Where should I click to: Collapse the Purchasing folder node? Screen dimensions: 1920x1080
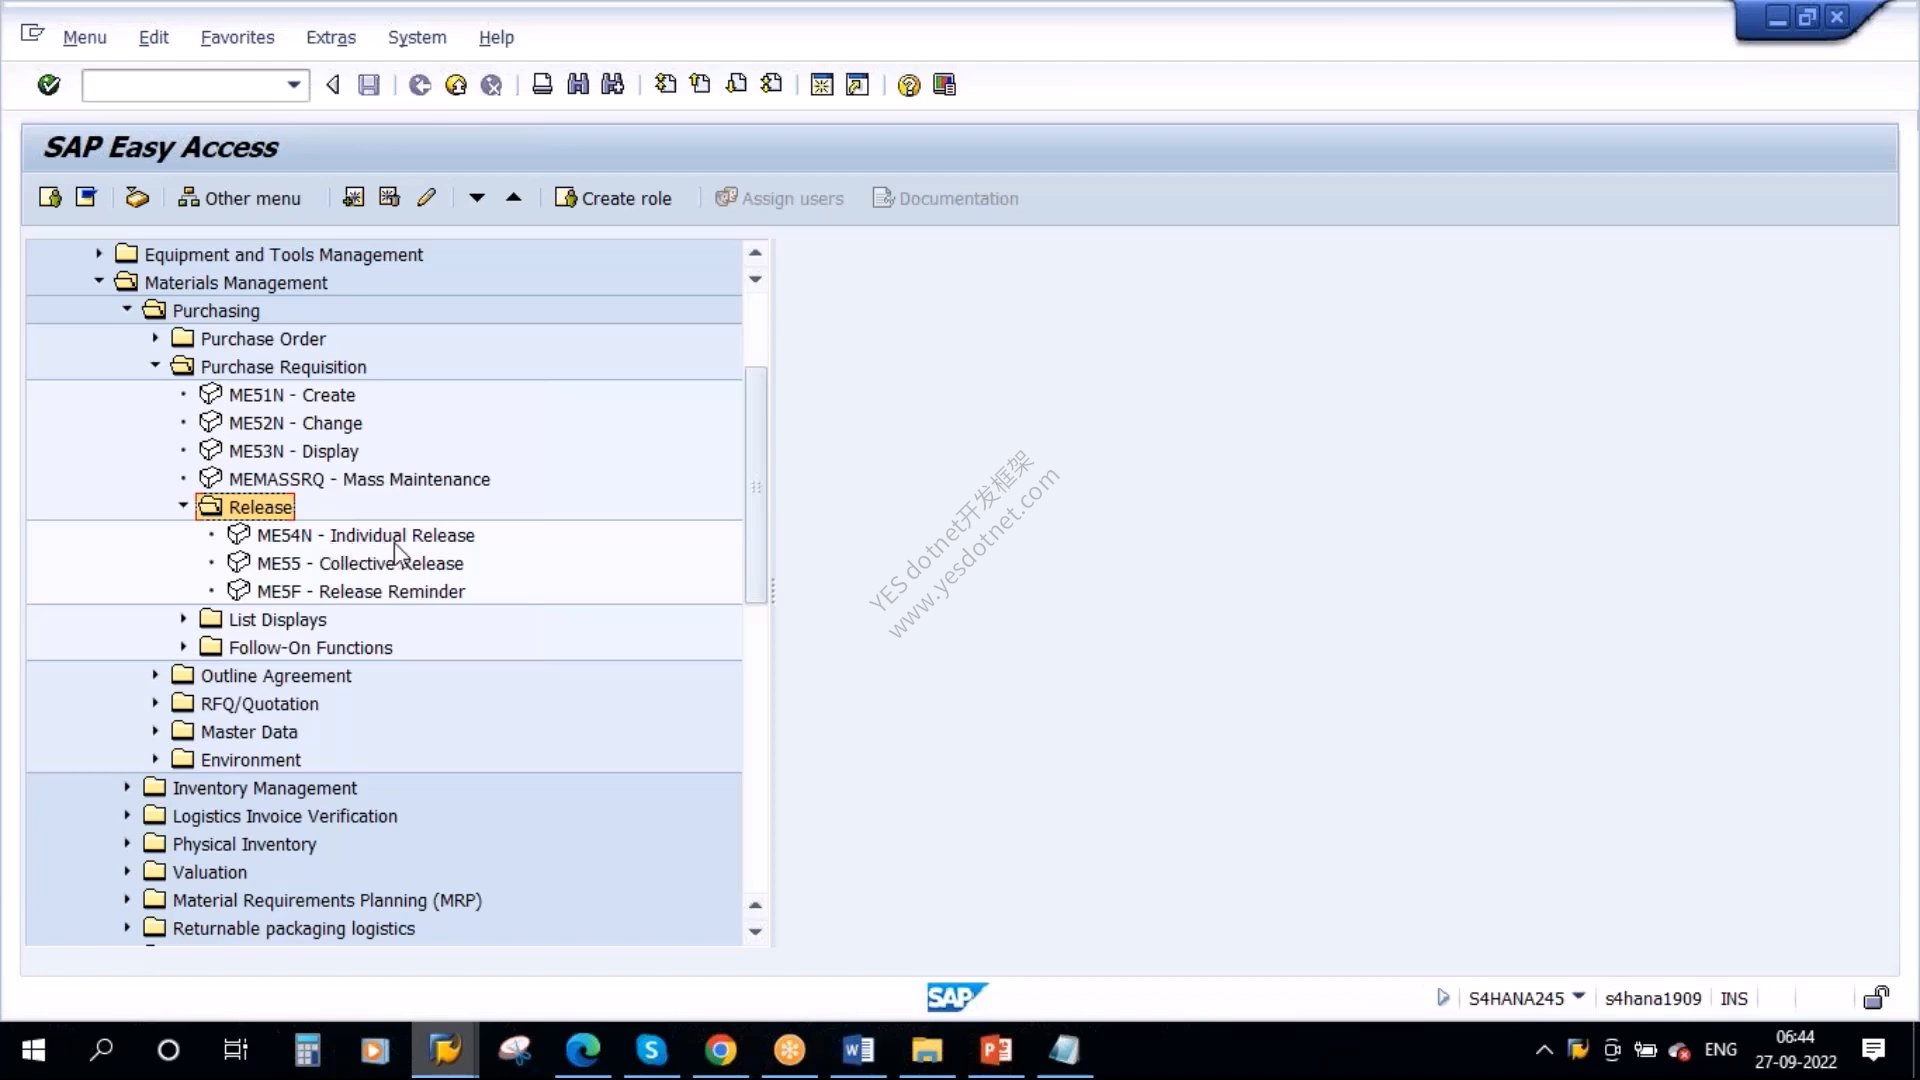[x=127, y=310]
